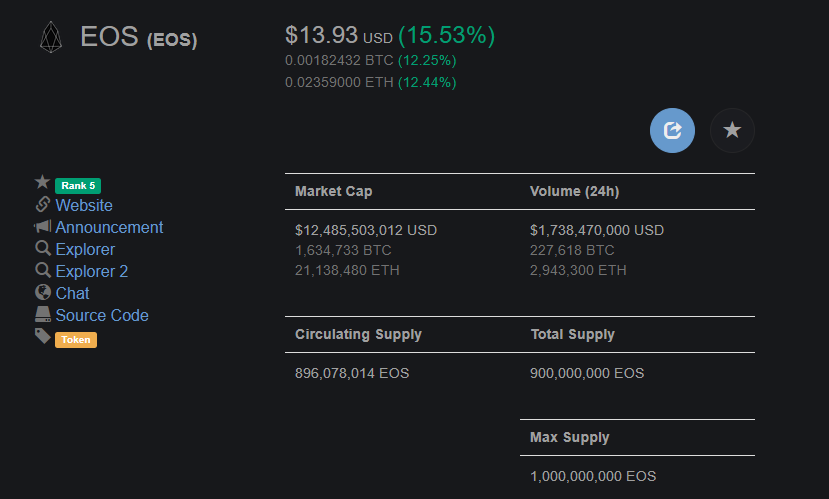Image resolution: width=829 pixels, height=499 pixels.
Task: Open the Chat link
Action: [72, 293]
